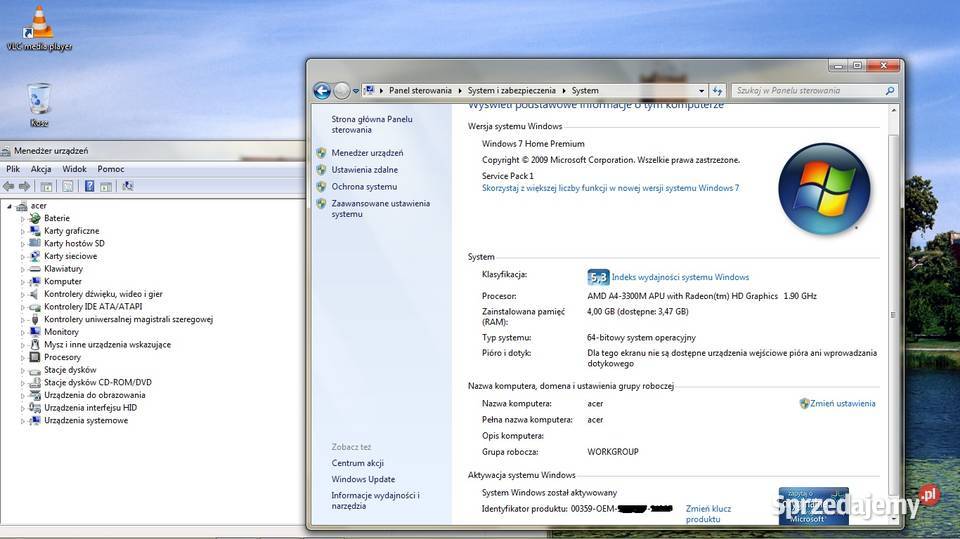Click the Baterie device icon
This screenshot has width=960, height=539.
(x=35, y=218)
